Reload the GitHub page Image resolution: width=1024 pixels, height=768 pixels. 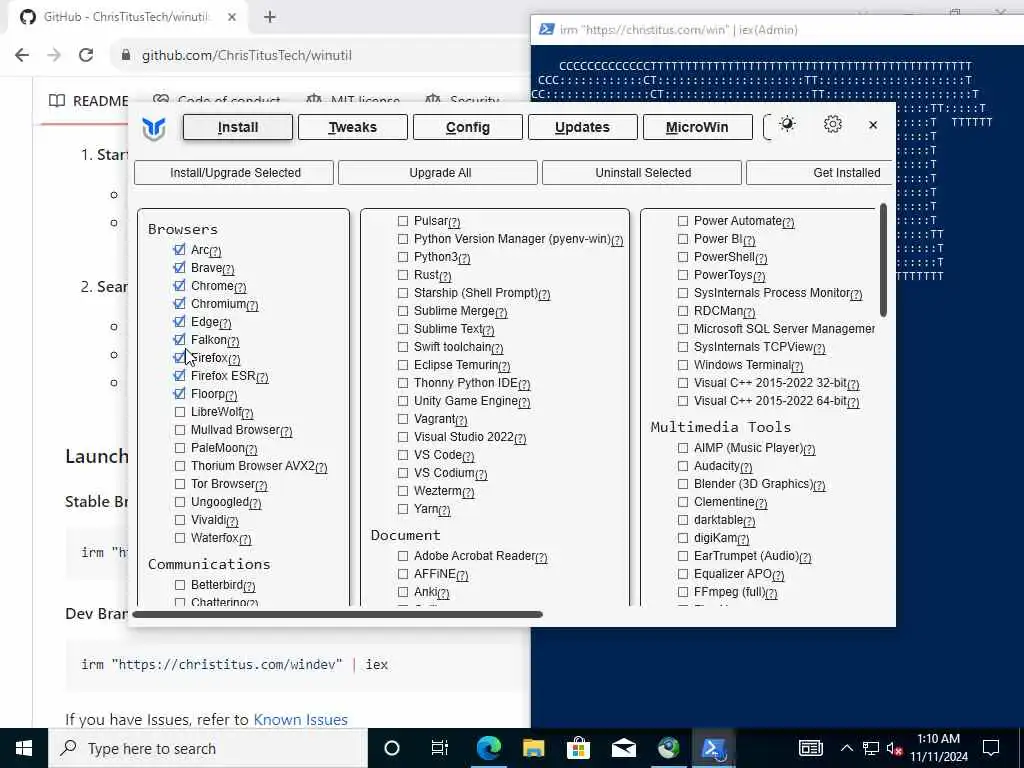pyautogui.click(x=86, y=55)
